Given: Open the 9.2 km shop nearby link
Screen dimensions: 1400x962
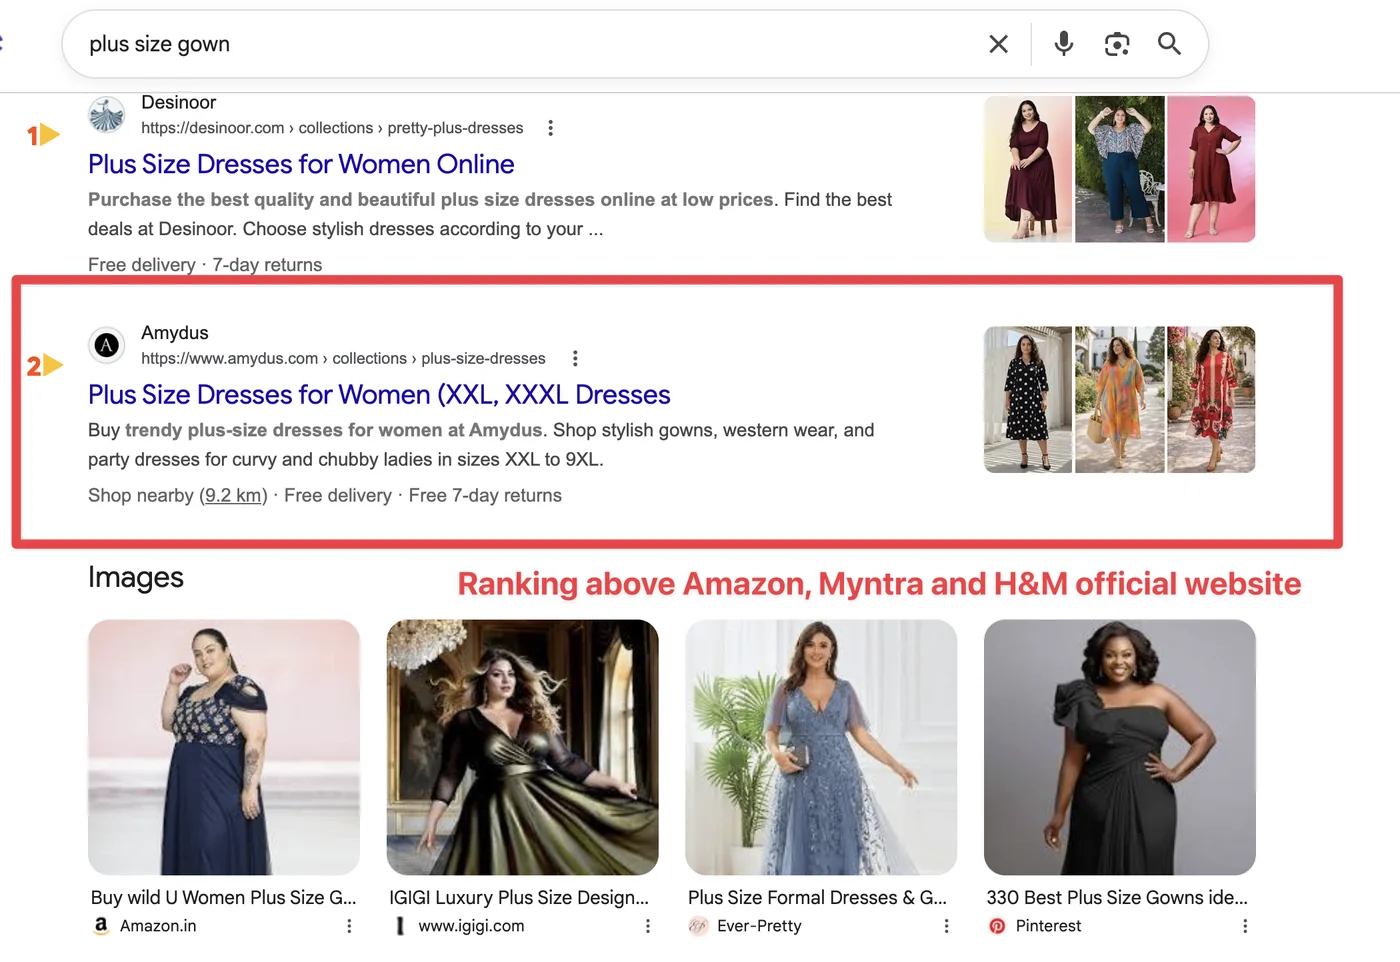Looking at the screenshot, I should click(x=233, y=495).
